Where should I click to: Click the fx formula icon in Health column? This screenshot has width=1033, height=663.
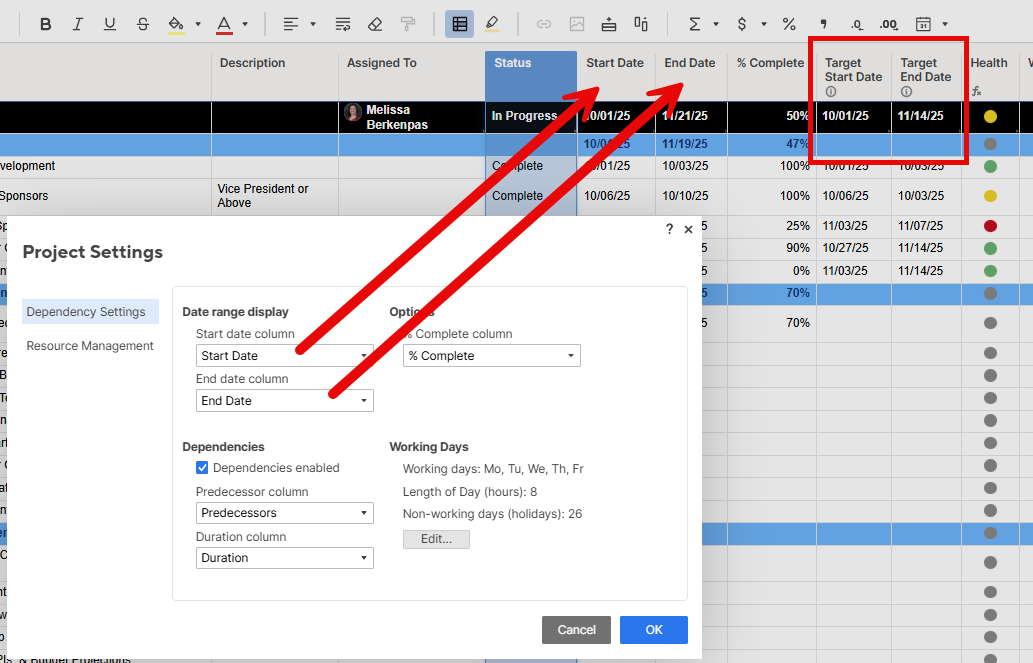point(976,91)
